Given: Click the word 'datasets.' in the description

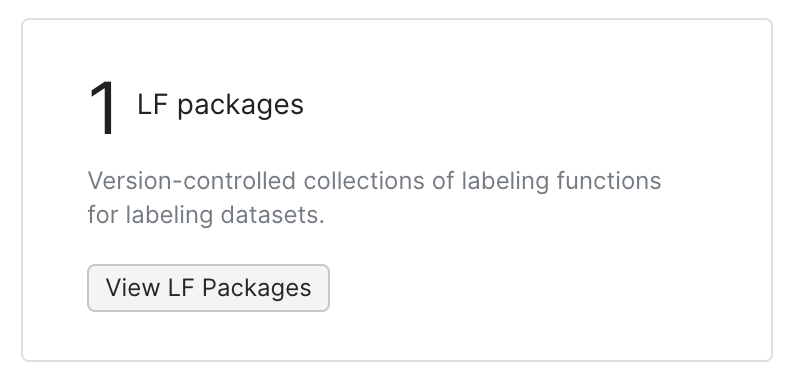Looking at the screenshot, I should (273, 215).
